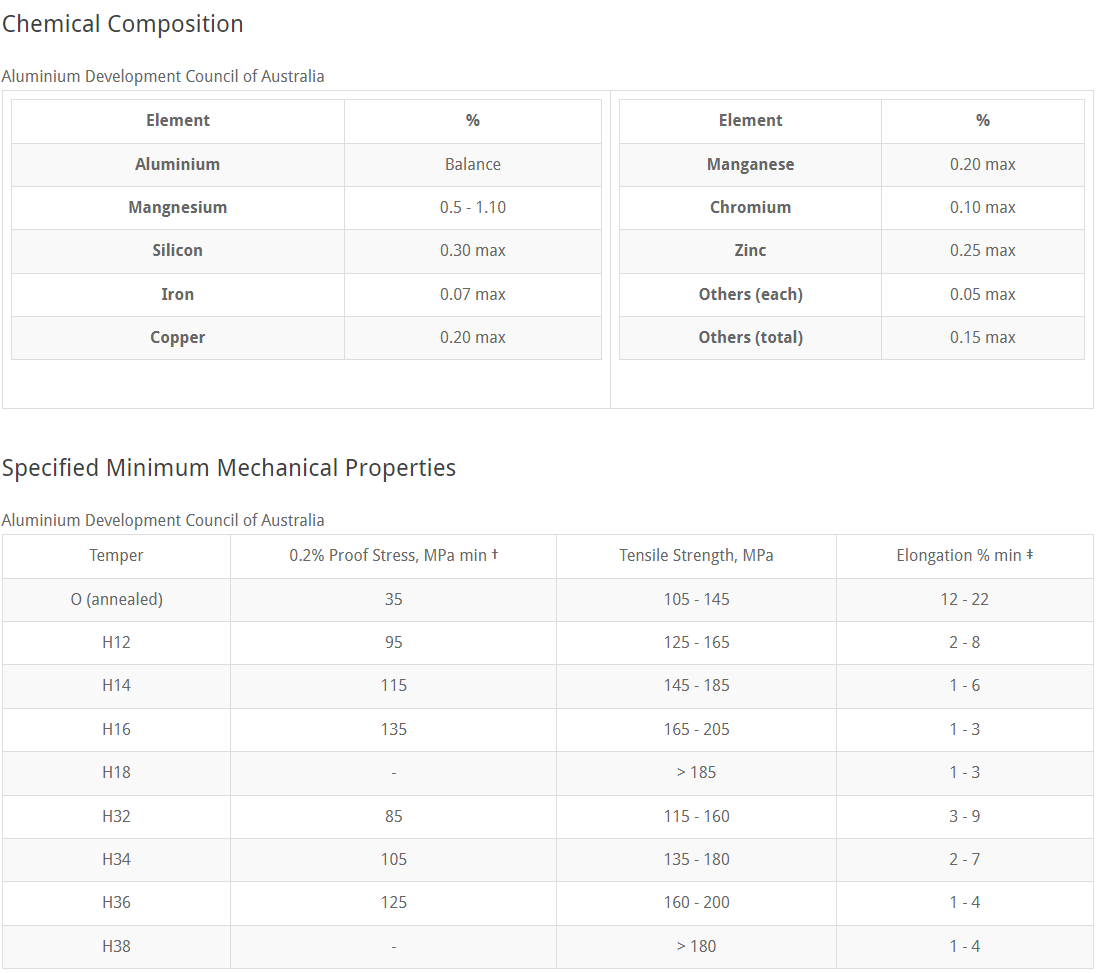The image size is (1097, 973).
Task: Select the H38 tensile value > 180
Action: coord(696,946)
